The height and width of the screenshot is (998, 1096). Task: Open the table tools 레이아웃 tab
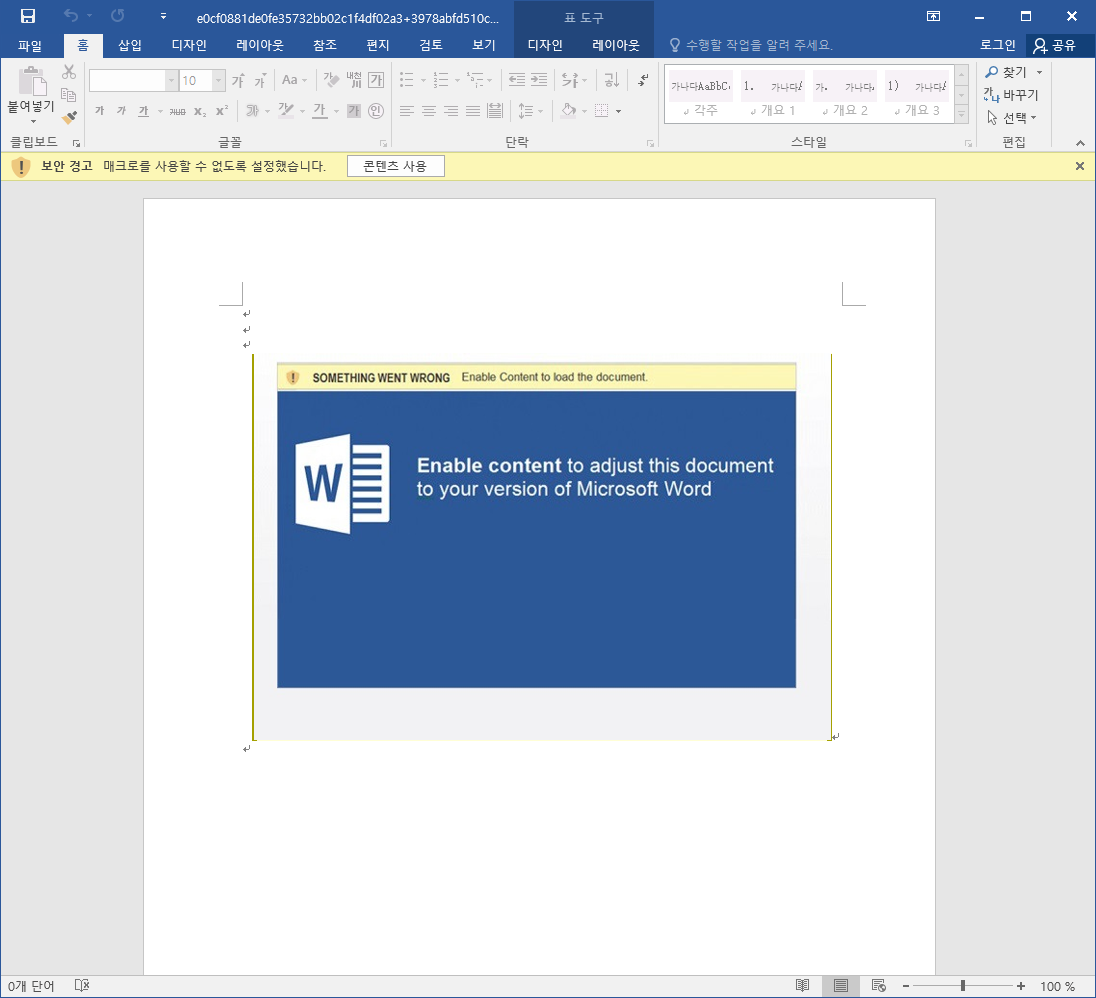coord(616,45)
